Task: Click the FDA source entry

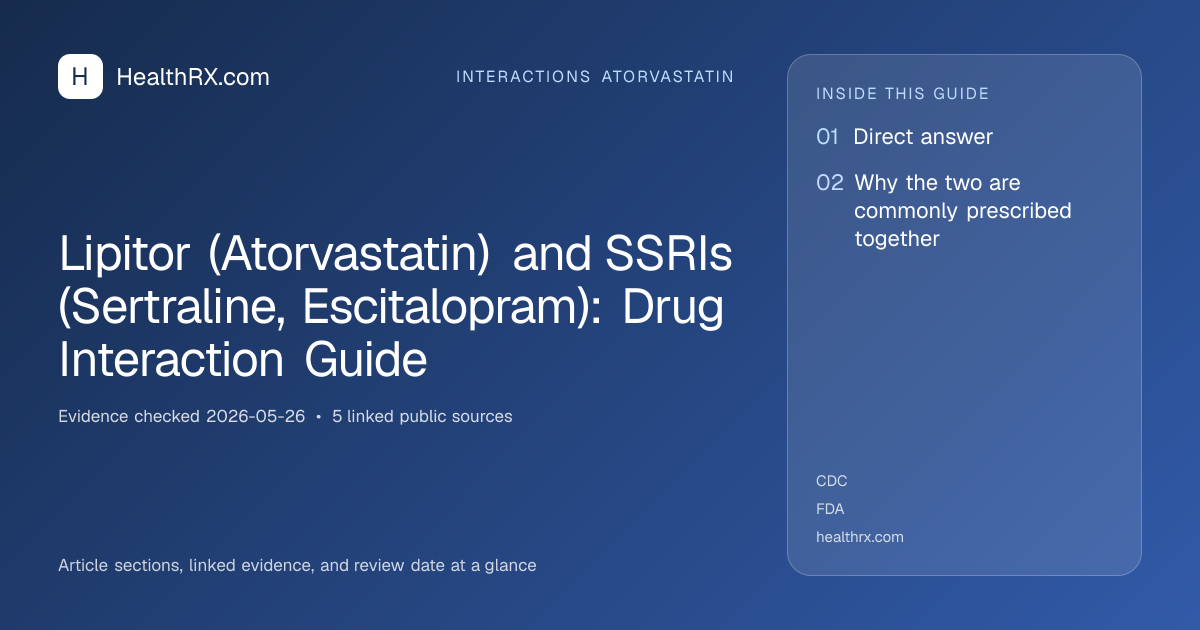Action: pyautogui.click(x=830, y=509)
